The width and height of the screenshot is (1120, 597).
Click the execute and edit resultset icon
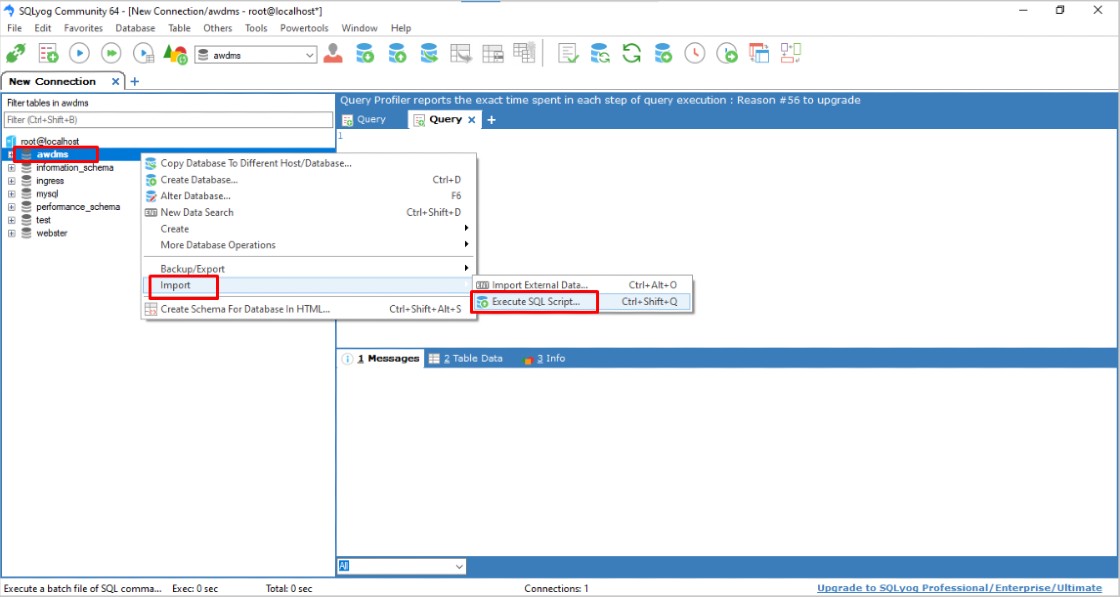144,54
